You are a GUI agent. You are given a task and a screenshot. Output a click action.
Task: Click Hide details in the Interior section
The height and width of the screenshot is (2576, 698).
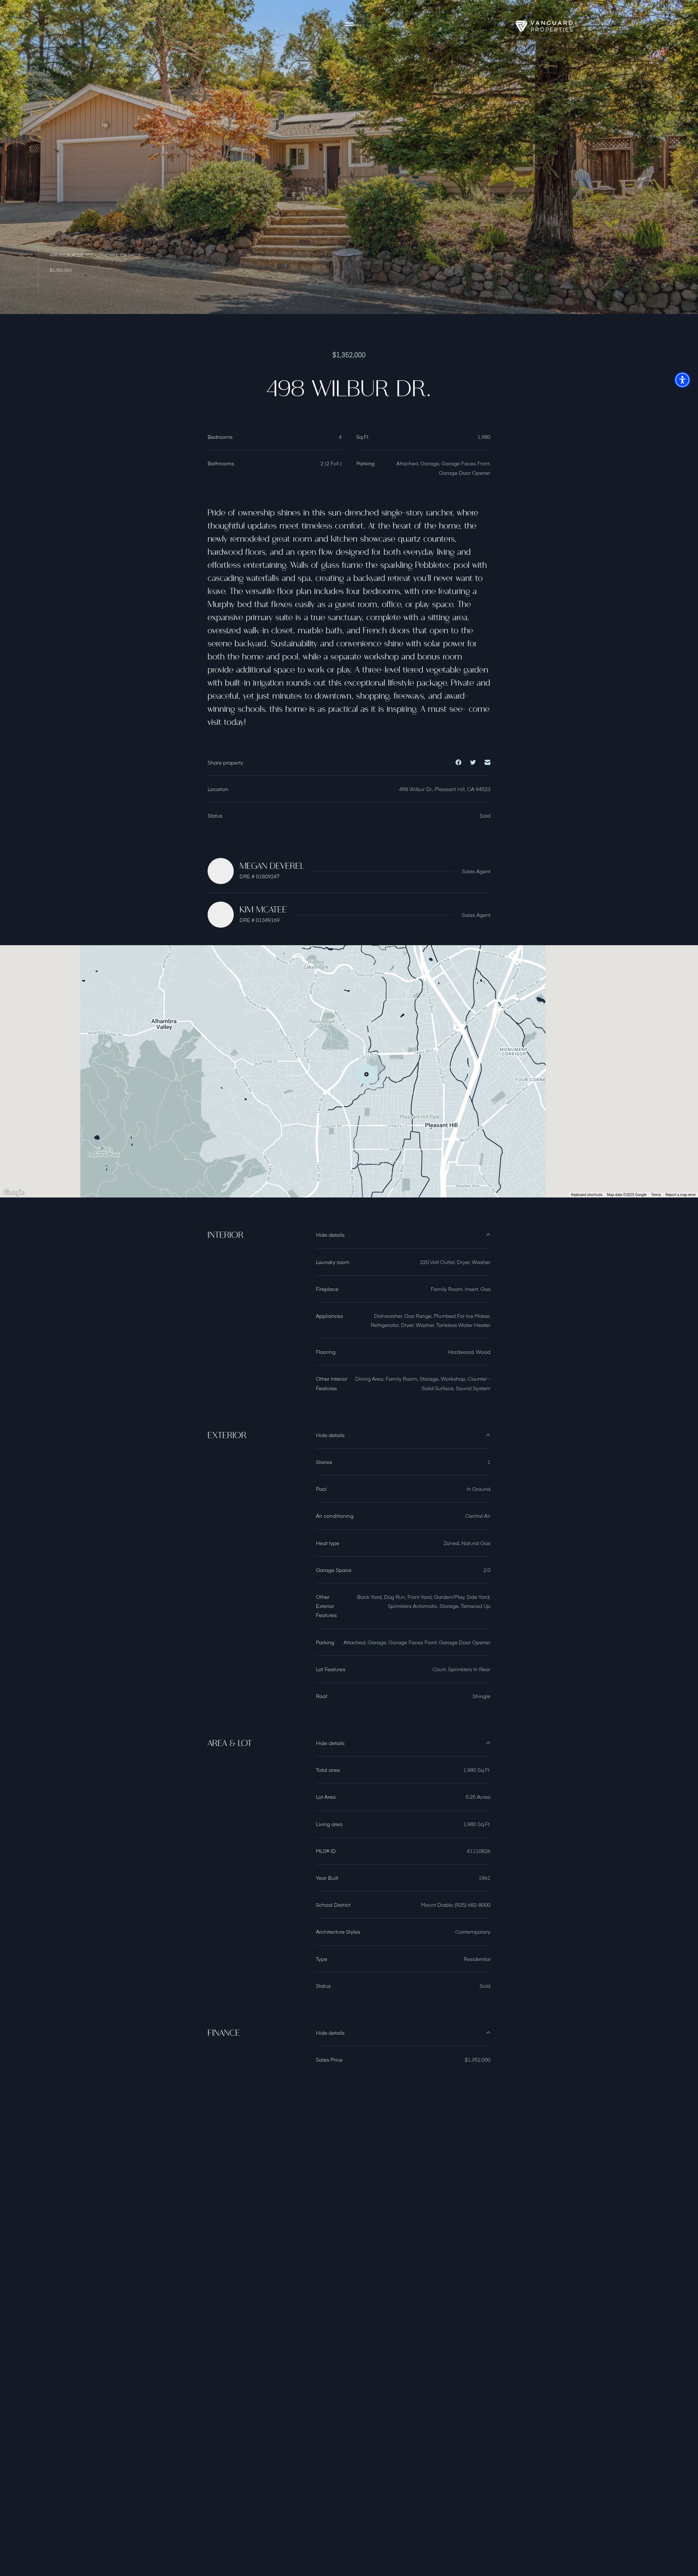coord(330,1235)
